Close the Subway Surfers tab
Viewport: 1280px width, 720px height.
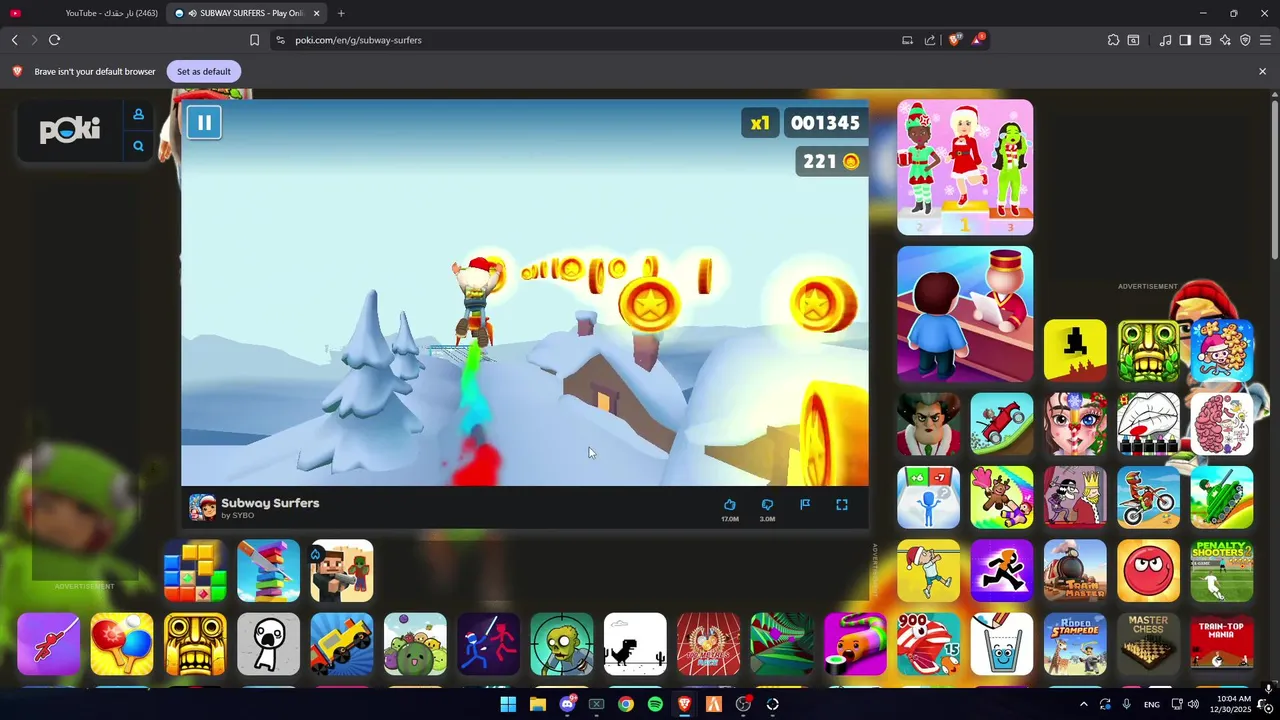[317, 13]
